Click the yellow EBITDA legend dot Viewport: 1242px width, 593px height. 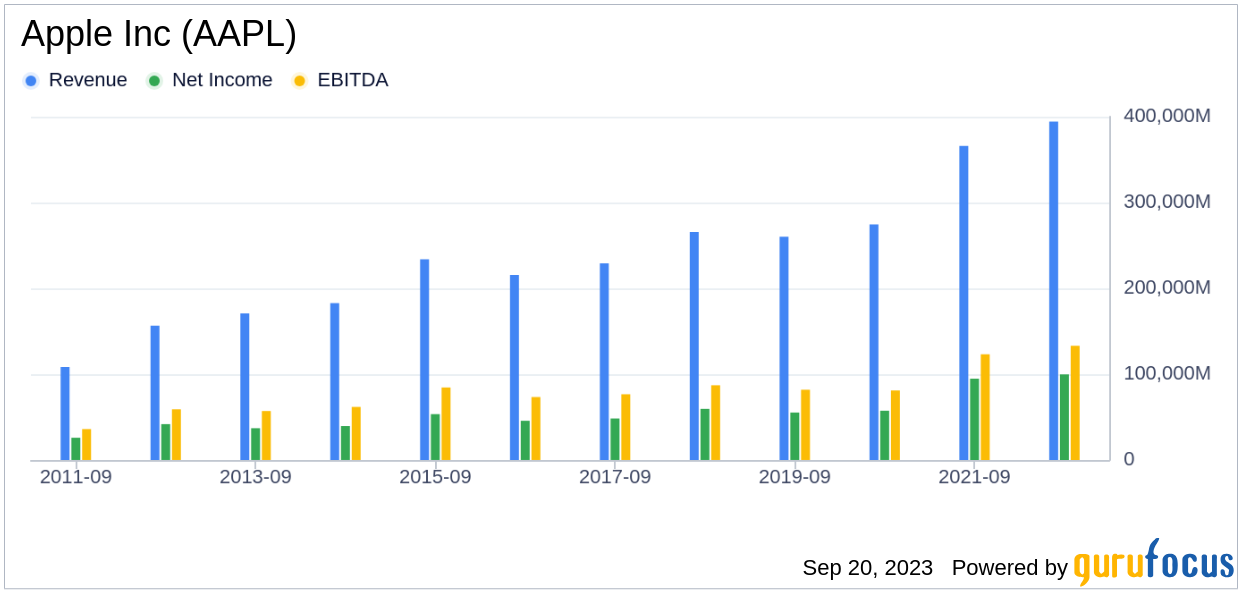(299, 81)
